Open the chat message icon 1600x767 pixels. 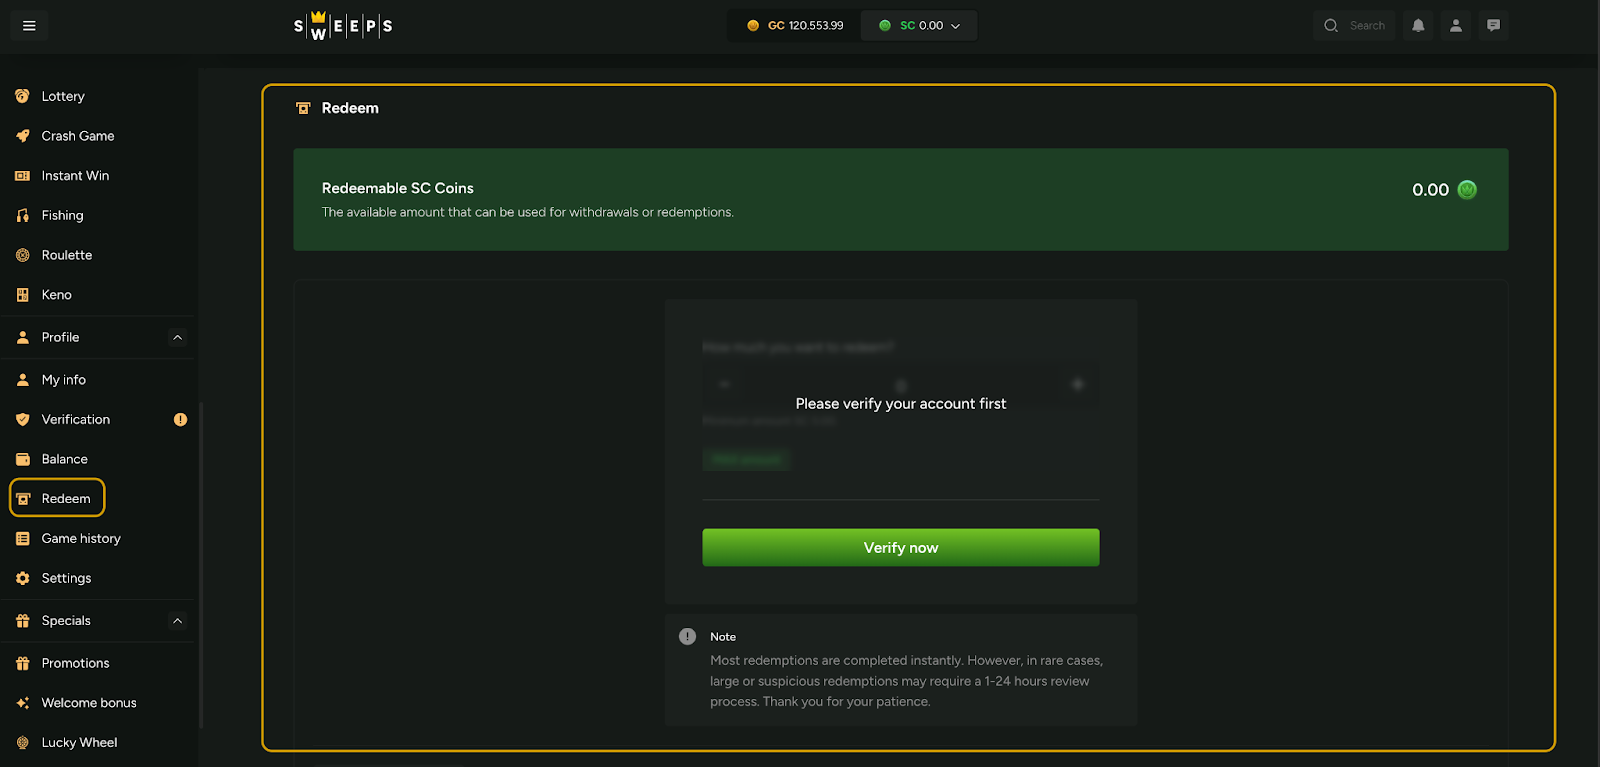(1493, 26)
